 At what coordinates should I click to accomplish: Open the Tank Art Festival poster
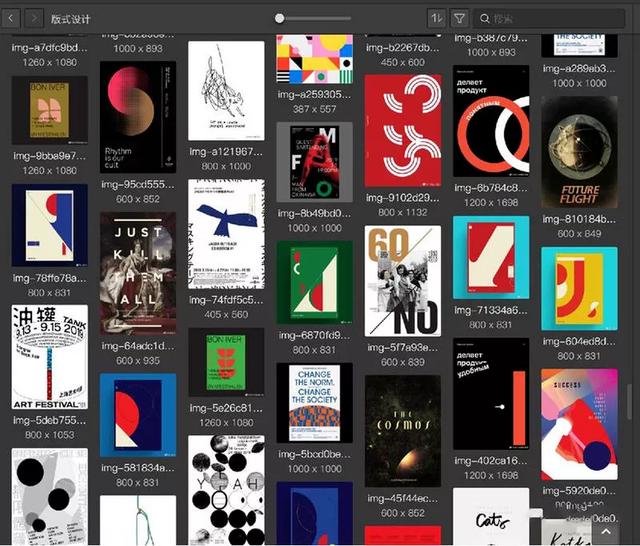[x=49, y=357]
